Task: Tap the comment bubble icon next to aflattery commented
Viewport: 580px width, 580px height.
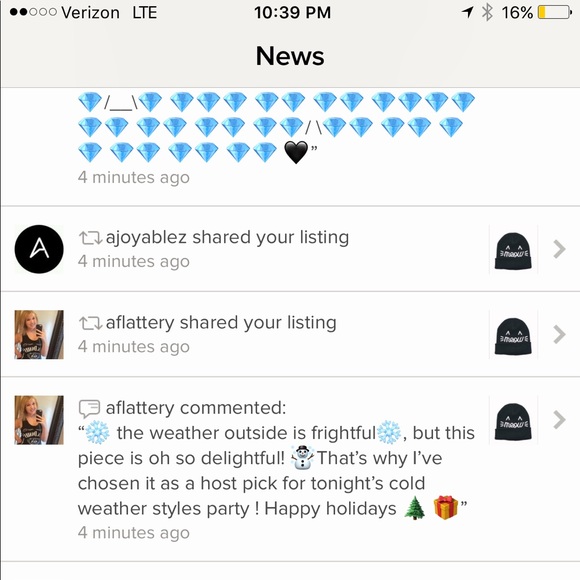Action: [89, 408]
